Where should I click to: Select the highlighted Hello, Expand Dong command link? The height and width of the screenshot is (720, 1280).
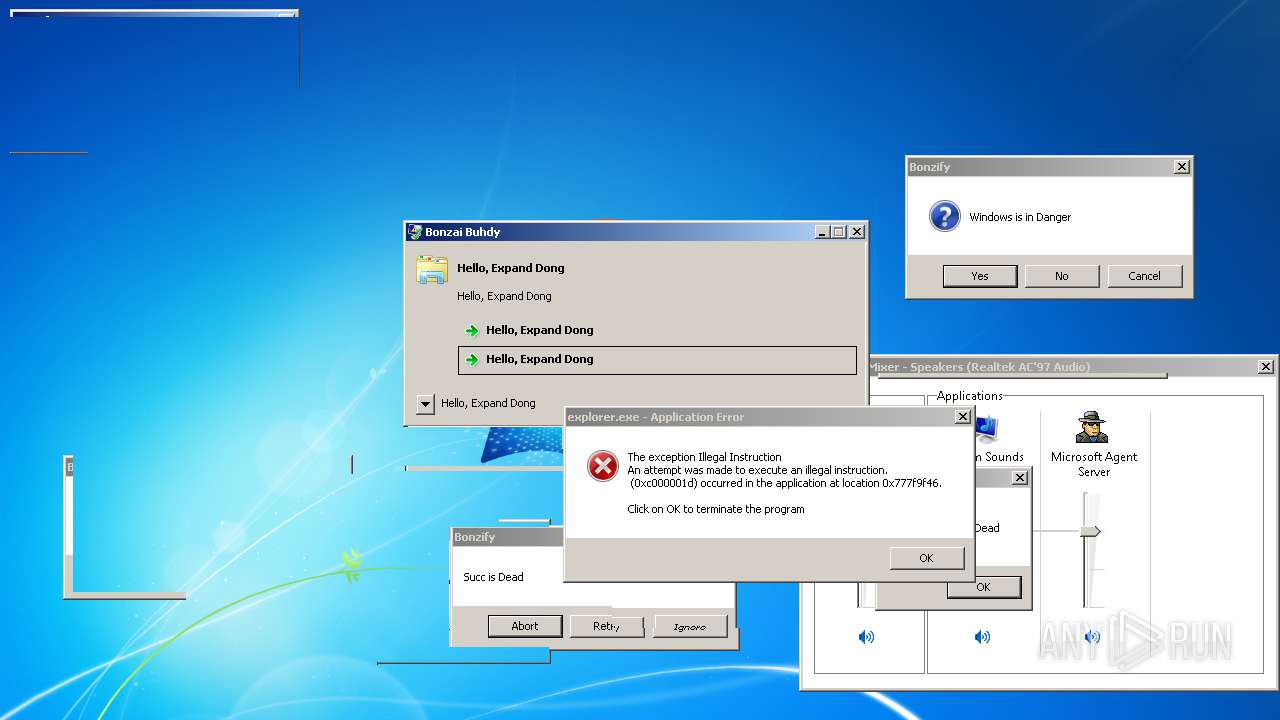click(657, 360)
